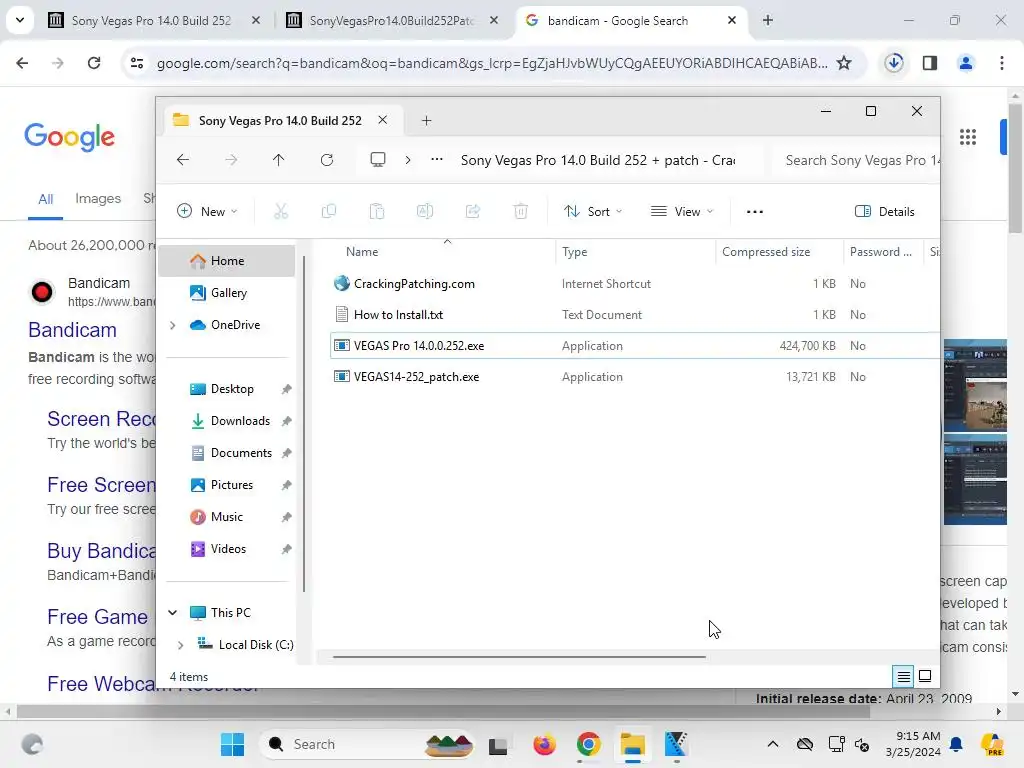This screenshot has width=1024, height=768.
Task: Open the Bandicam result title link
Action: (x=72, y=330)
